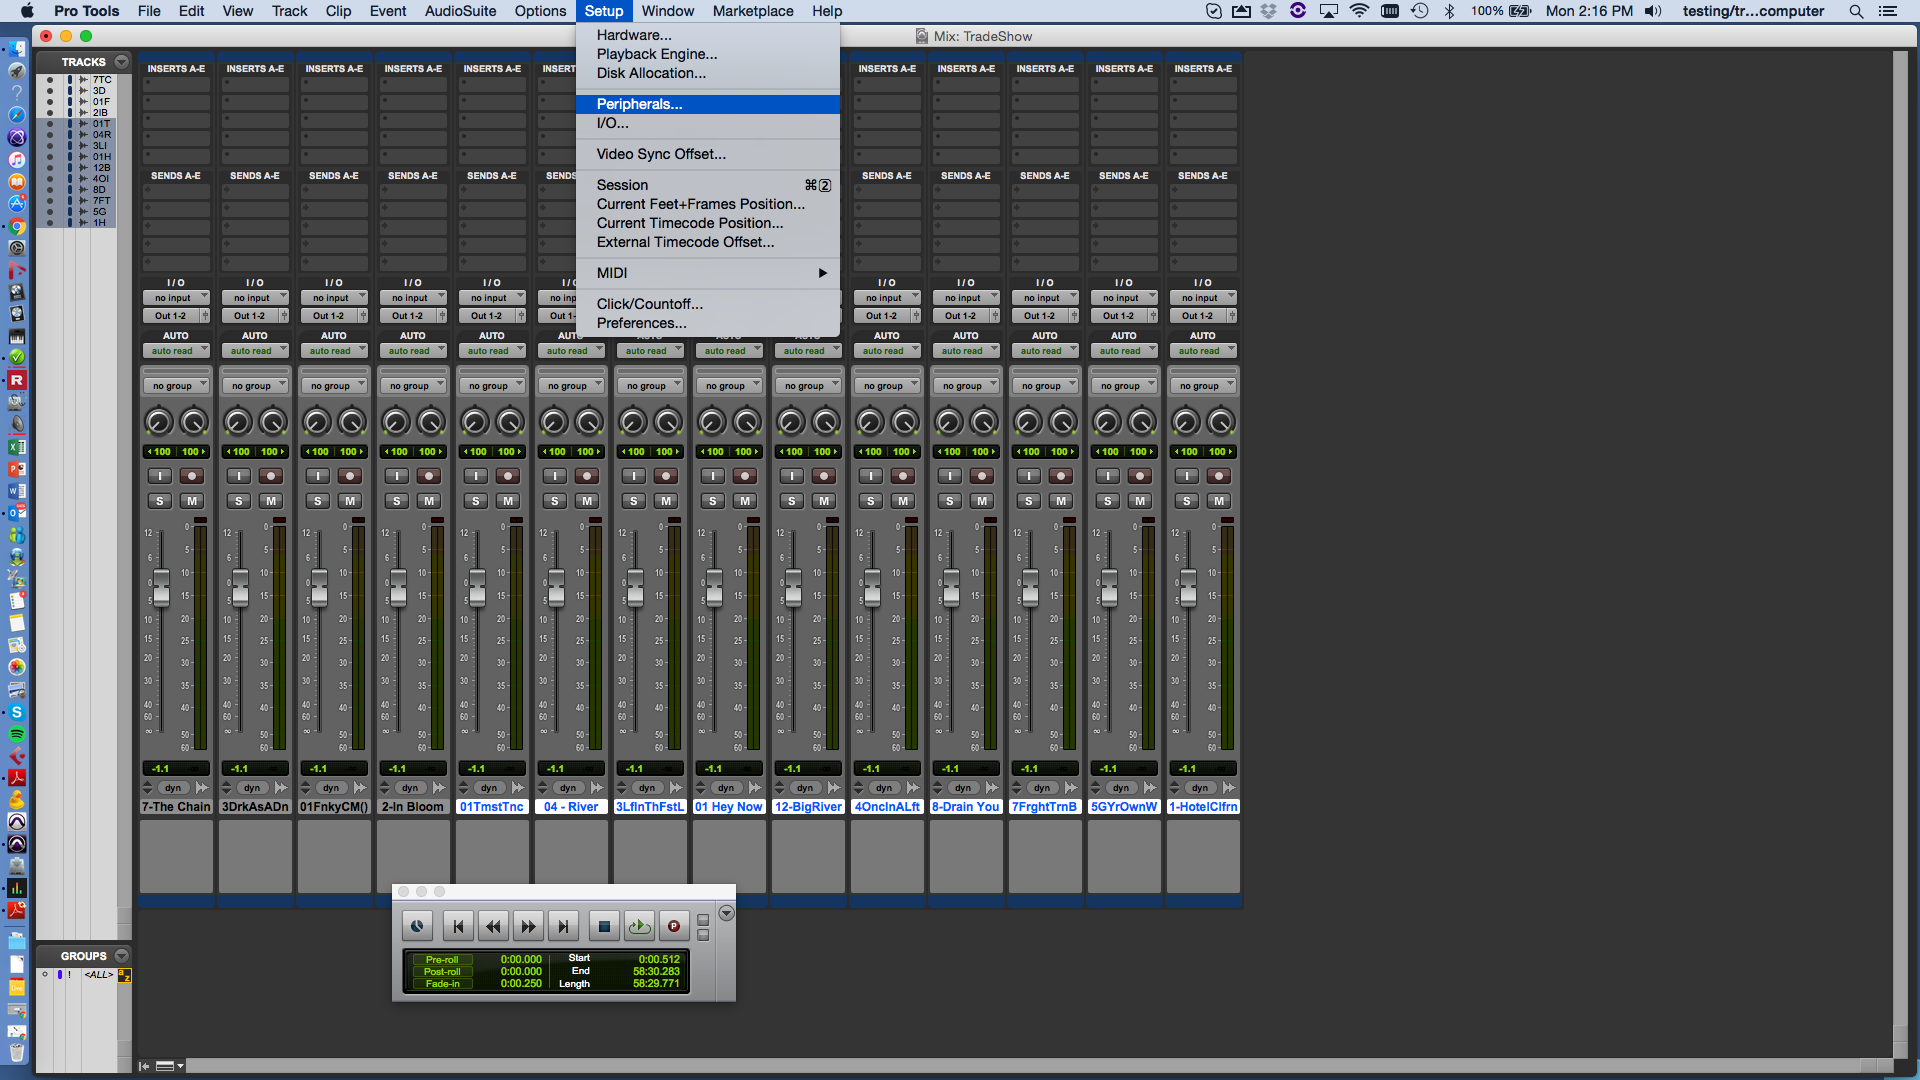
Task: Click the volume fader on 12-BigRiver
Action: [793, 589]
